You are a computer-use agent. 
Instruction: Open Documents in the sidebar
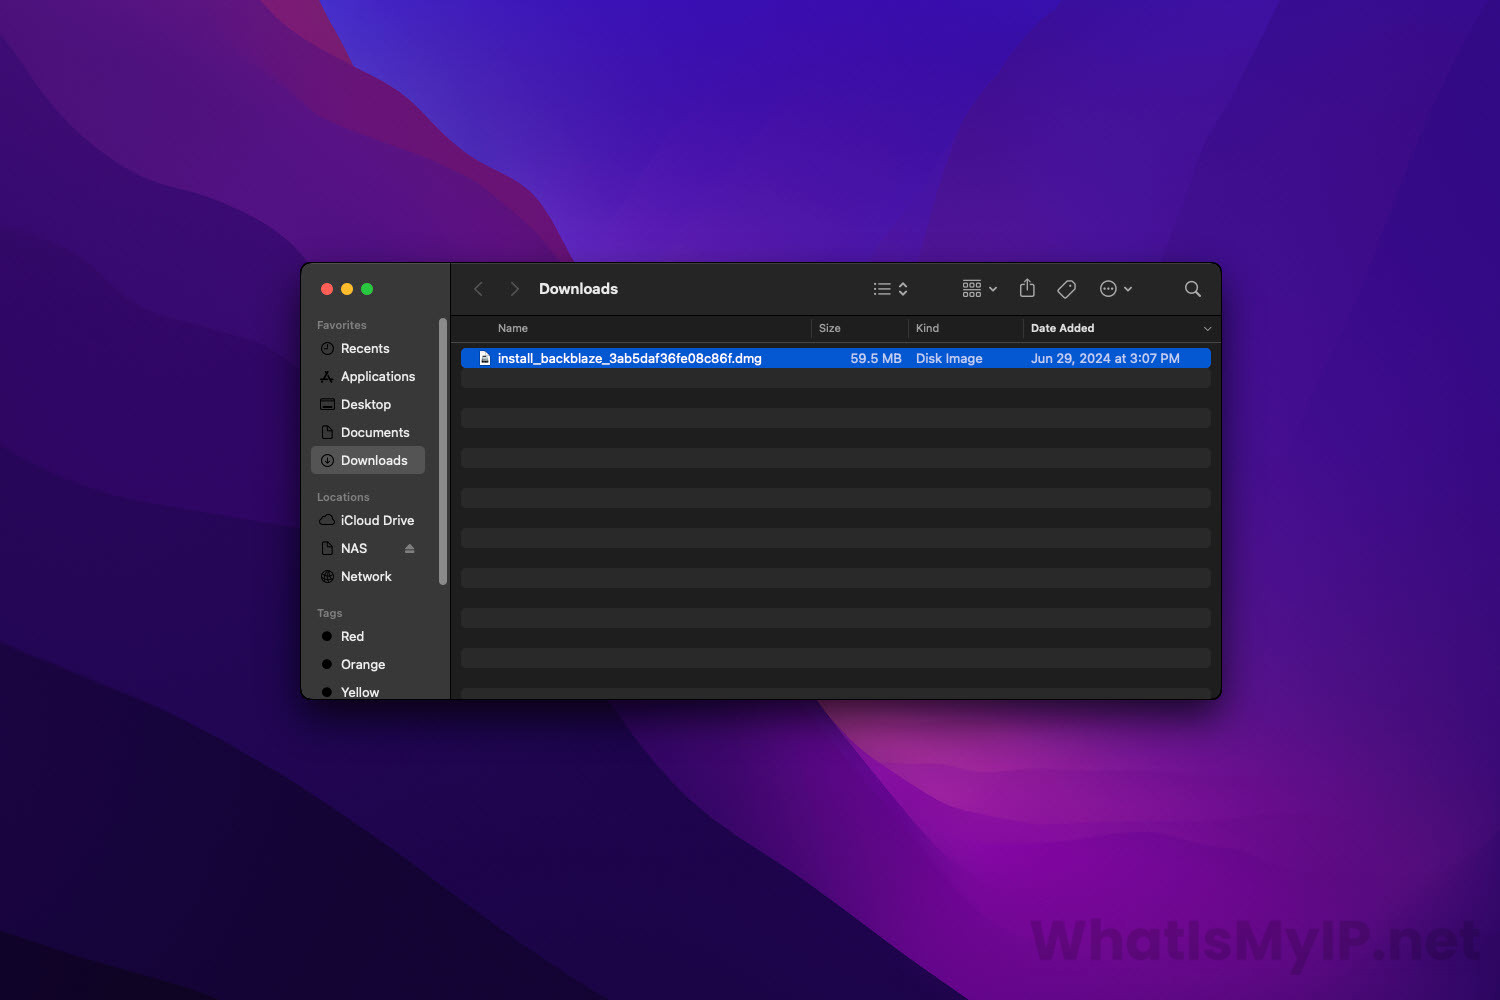tap(374, 432)
